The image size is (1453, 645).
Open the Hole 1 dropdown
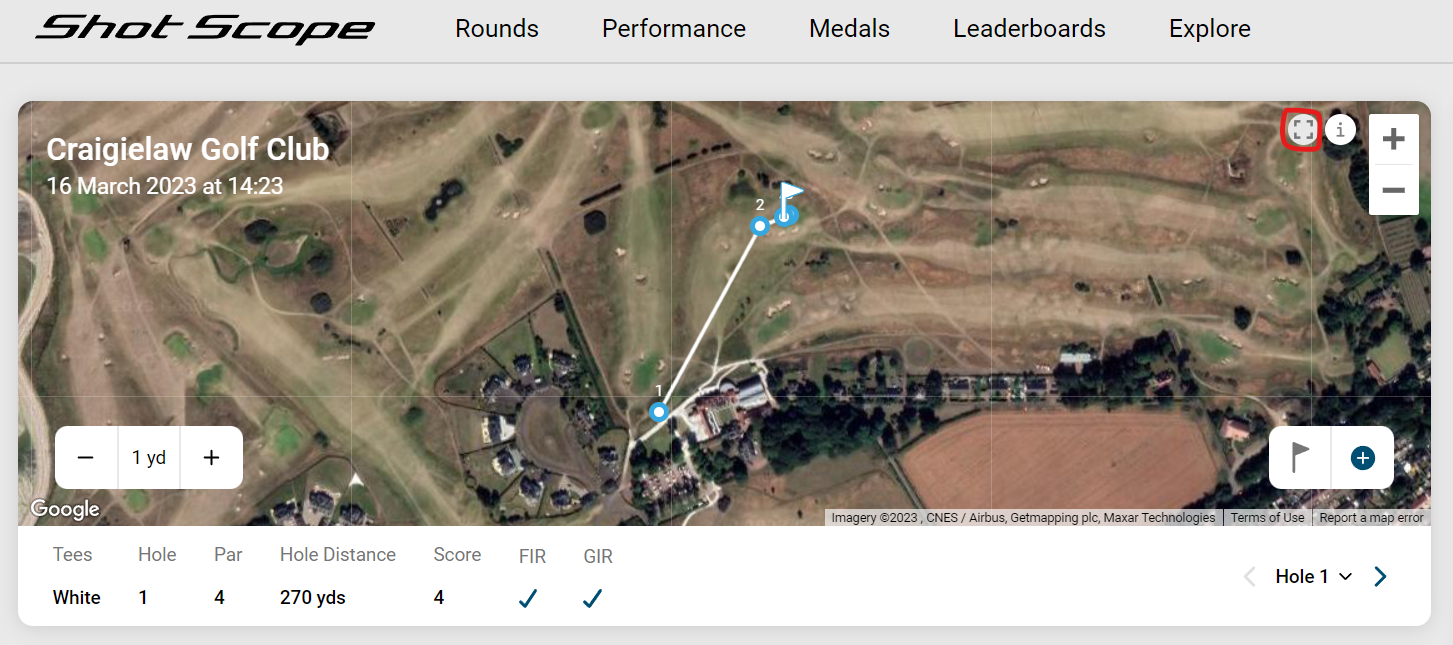(1313, 576)
